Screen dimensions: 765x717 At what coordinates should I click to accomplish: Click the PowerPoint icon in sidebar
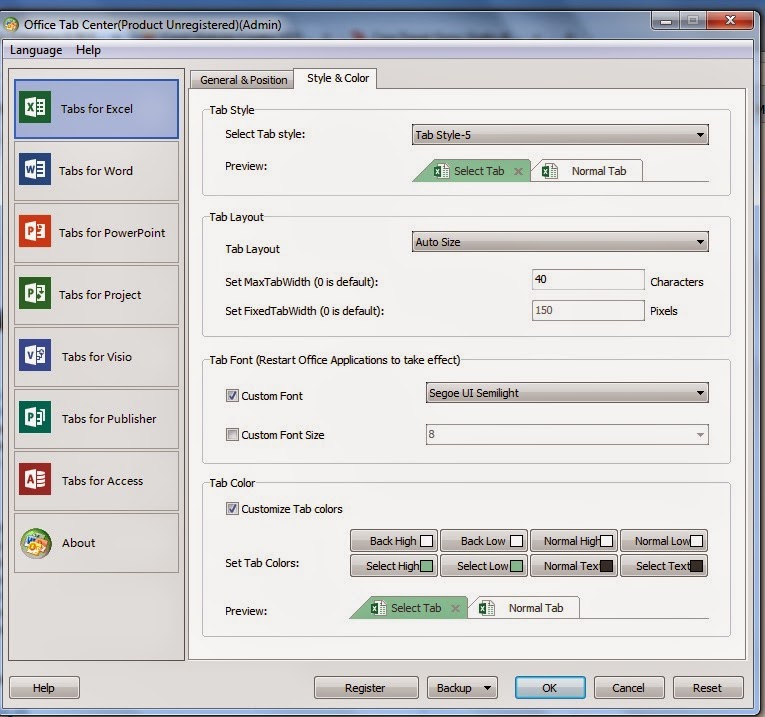(35, 231)
